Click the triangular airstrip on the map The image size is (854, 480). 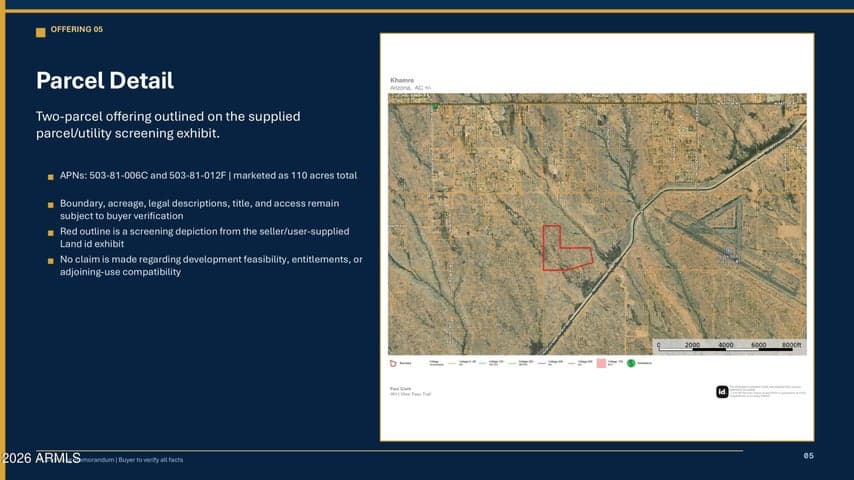coord(722,216)
